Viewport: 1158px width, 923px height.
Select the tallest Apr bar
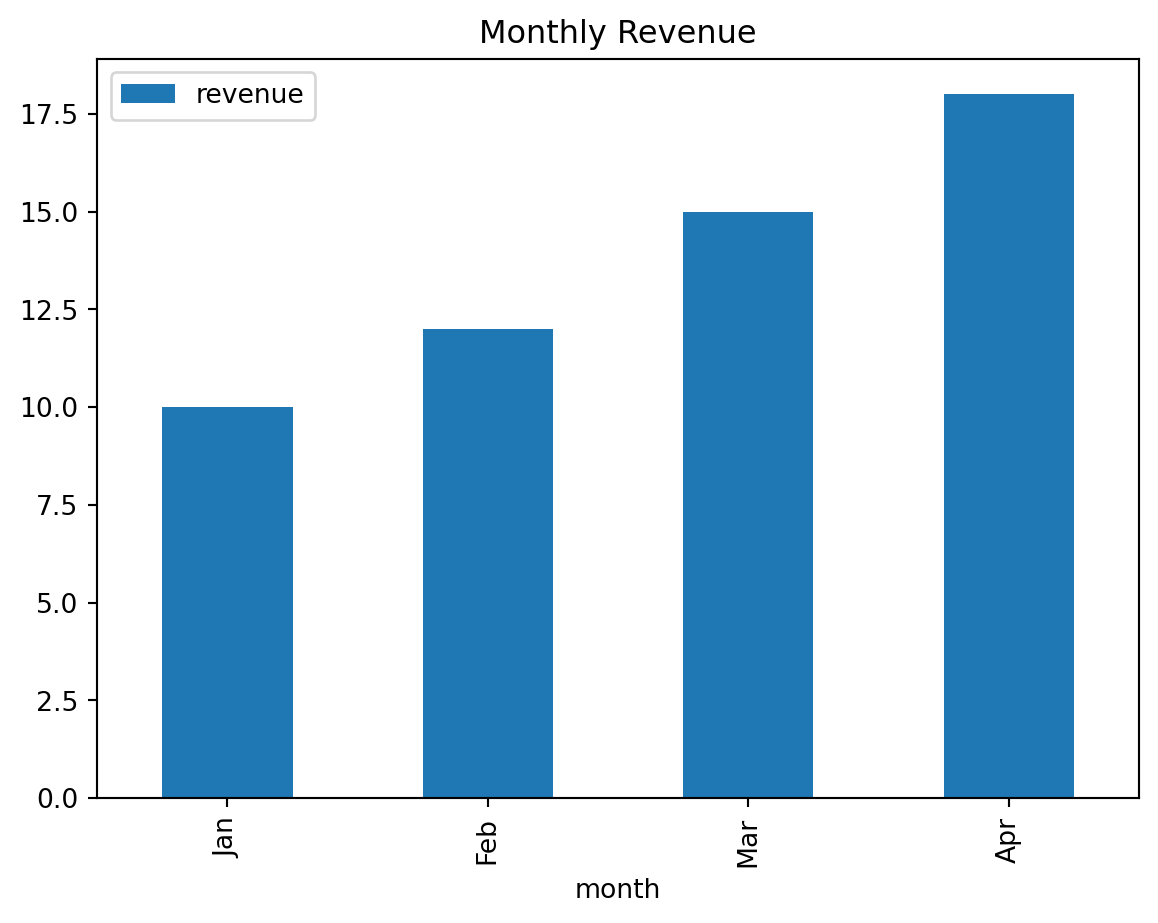click(1008, 446)
